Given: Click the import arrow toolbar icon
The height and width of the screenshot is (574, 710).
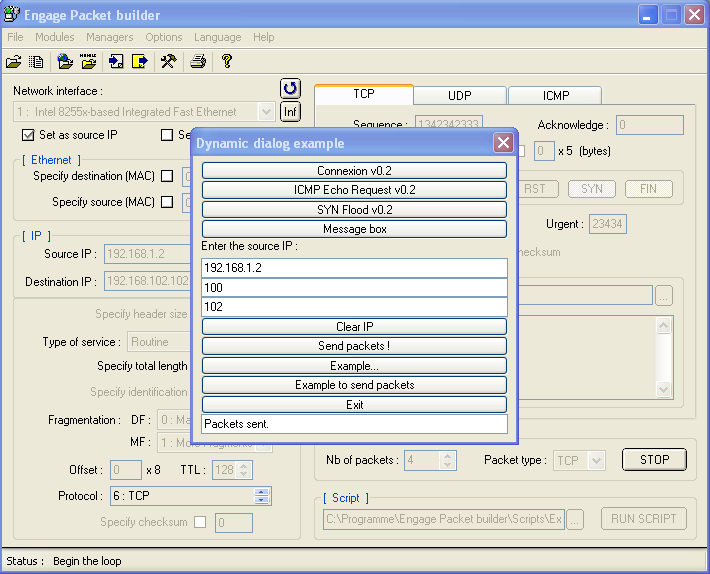Looking at the screenshot, I should click(116, 61).
